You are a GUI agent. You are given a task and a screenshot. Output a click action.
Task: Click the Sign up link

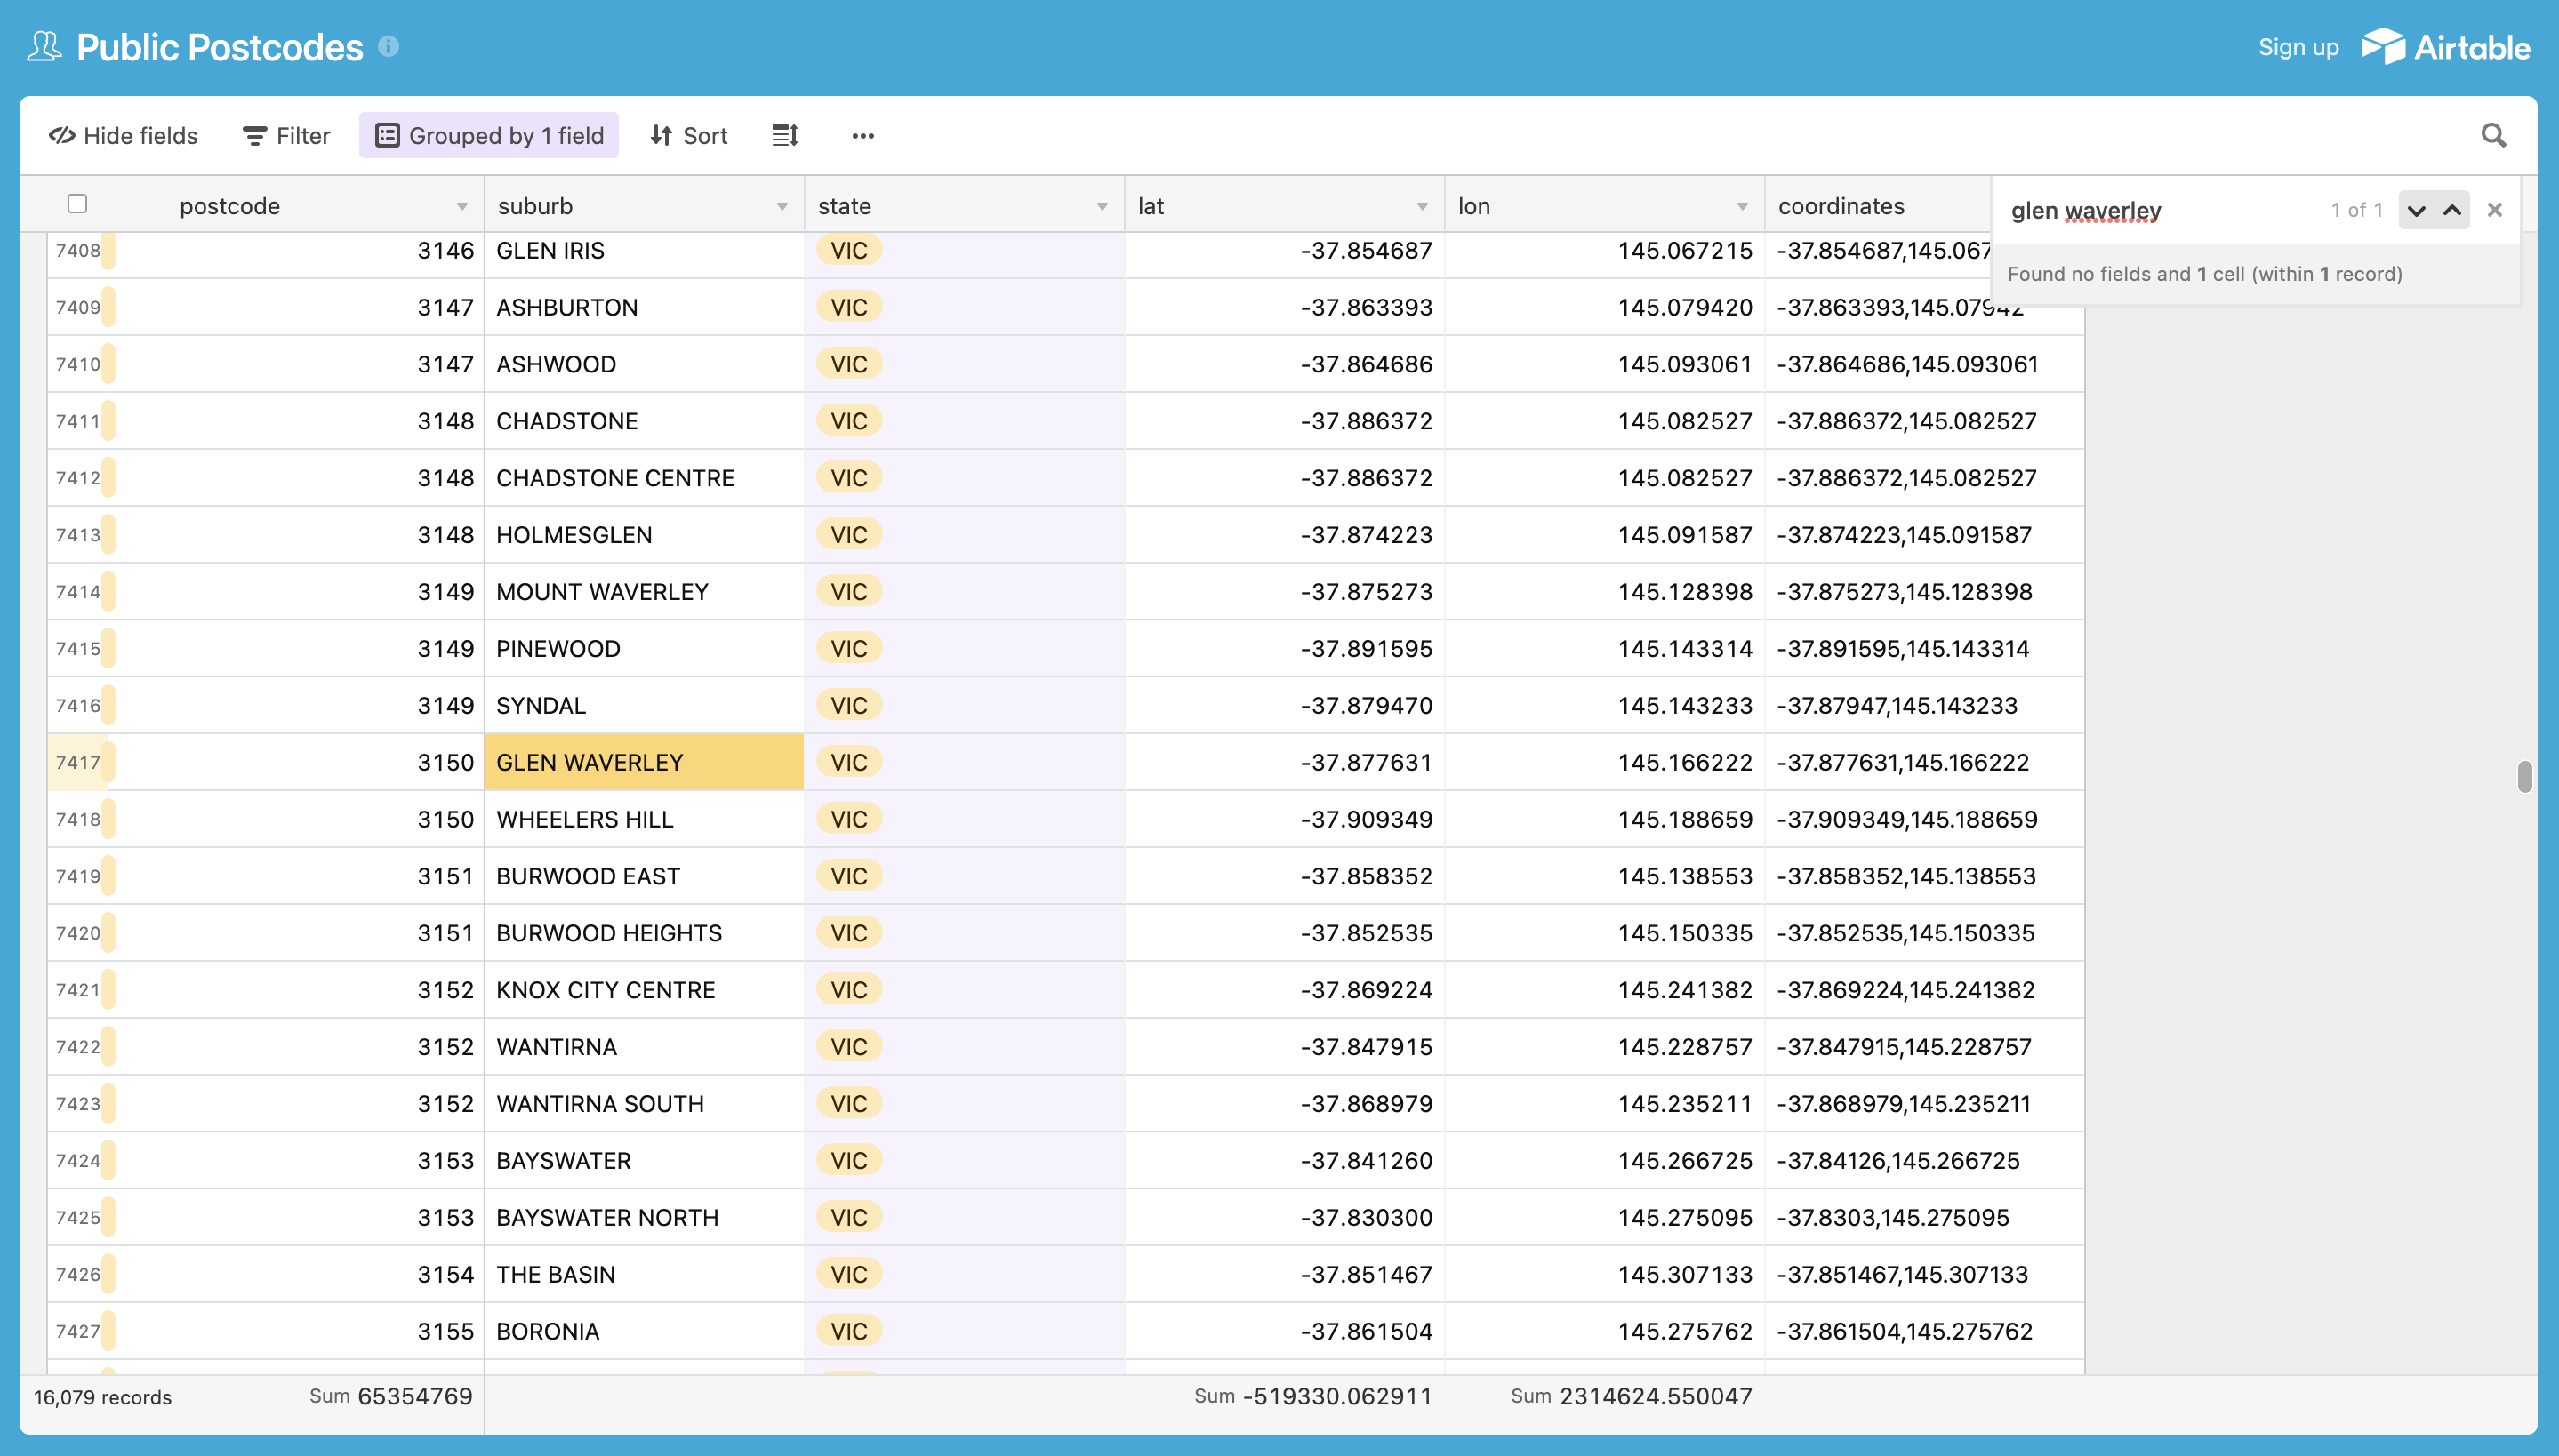coord(2298,47)
